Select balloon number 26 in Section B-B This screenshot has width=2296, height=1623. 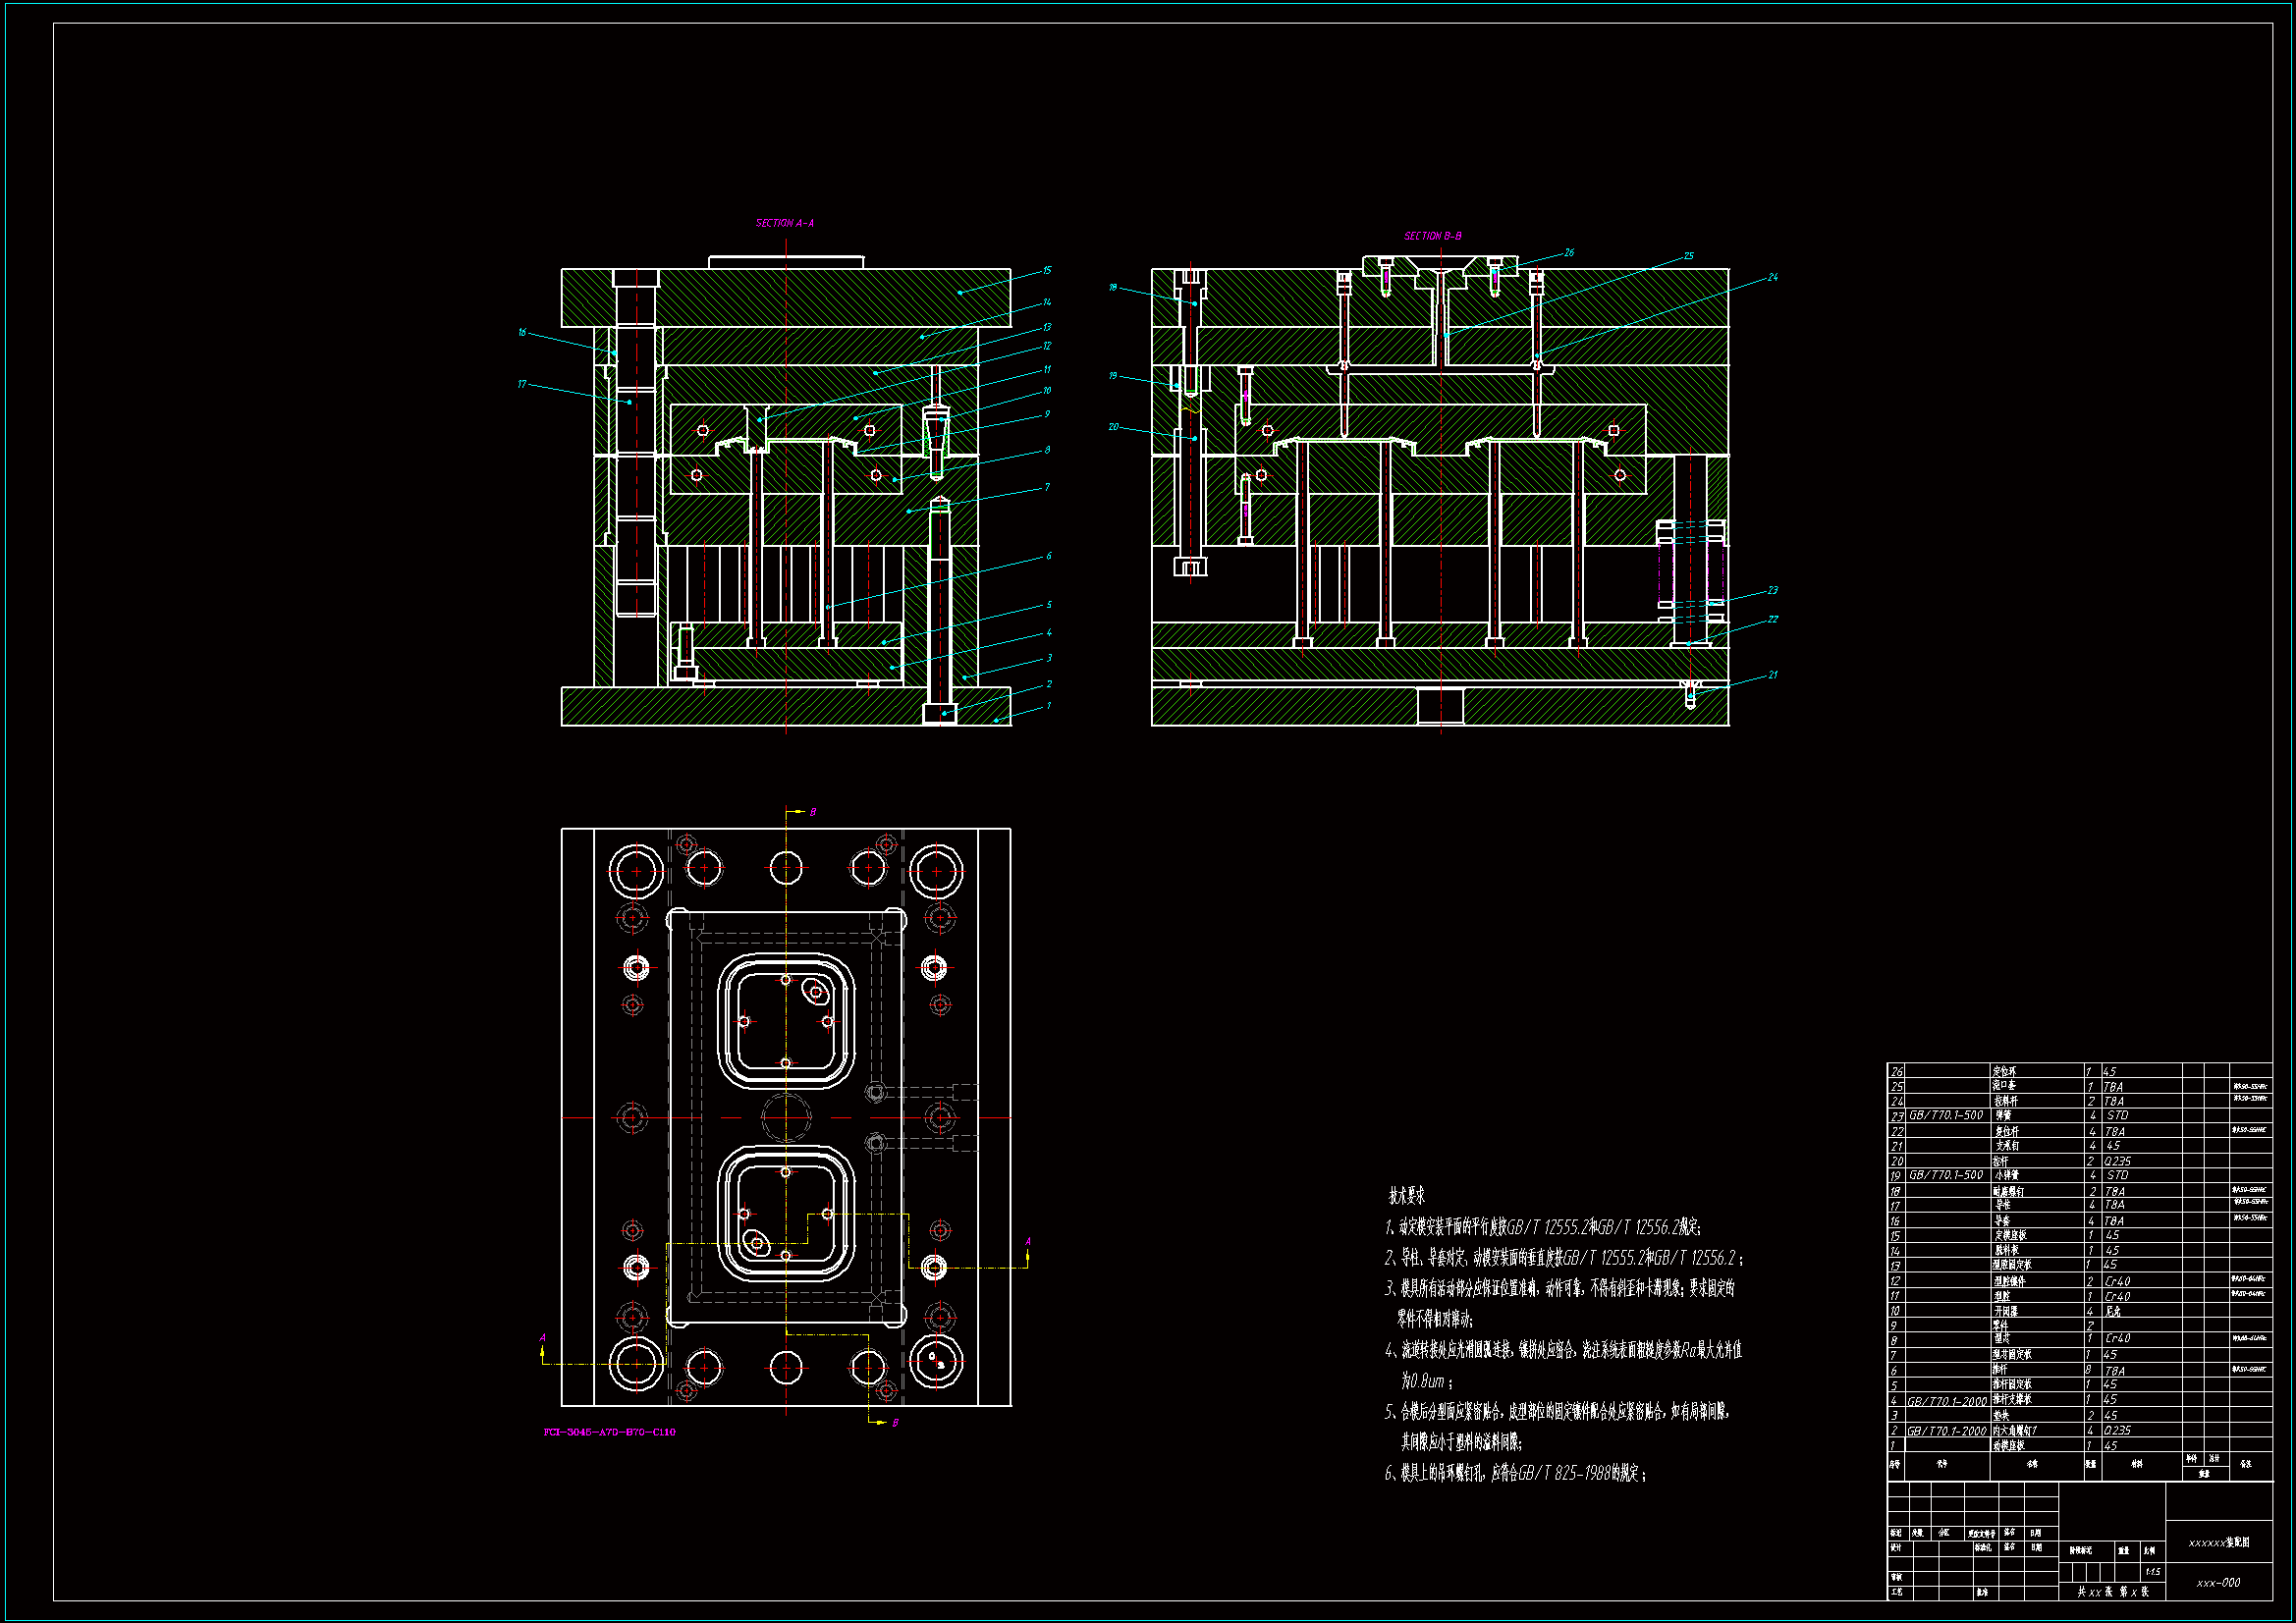point(1569,253)
